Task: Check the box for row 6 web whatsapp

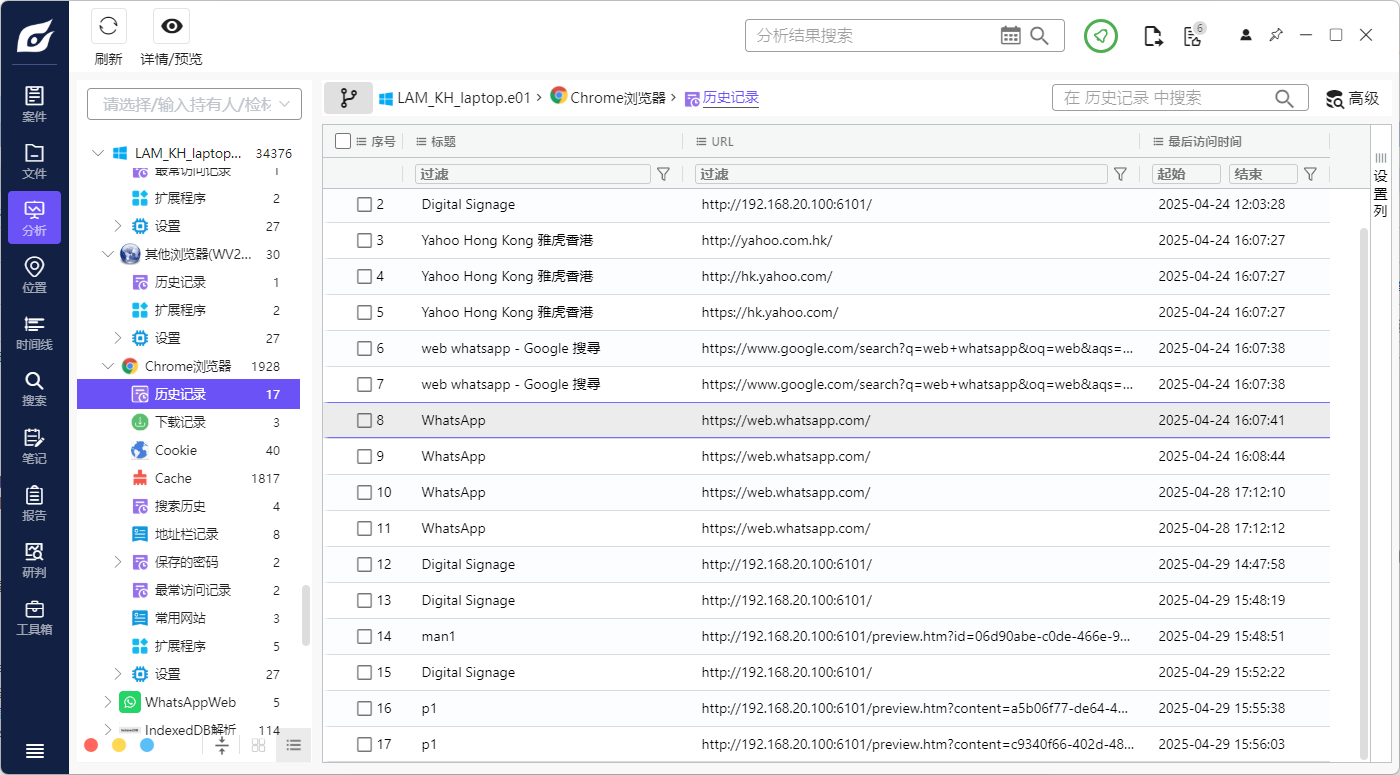Action: pos(365,348)
